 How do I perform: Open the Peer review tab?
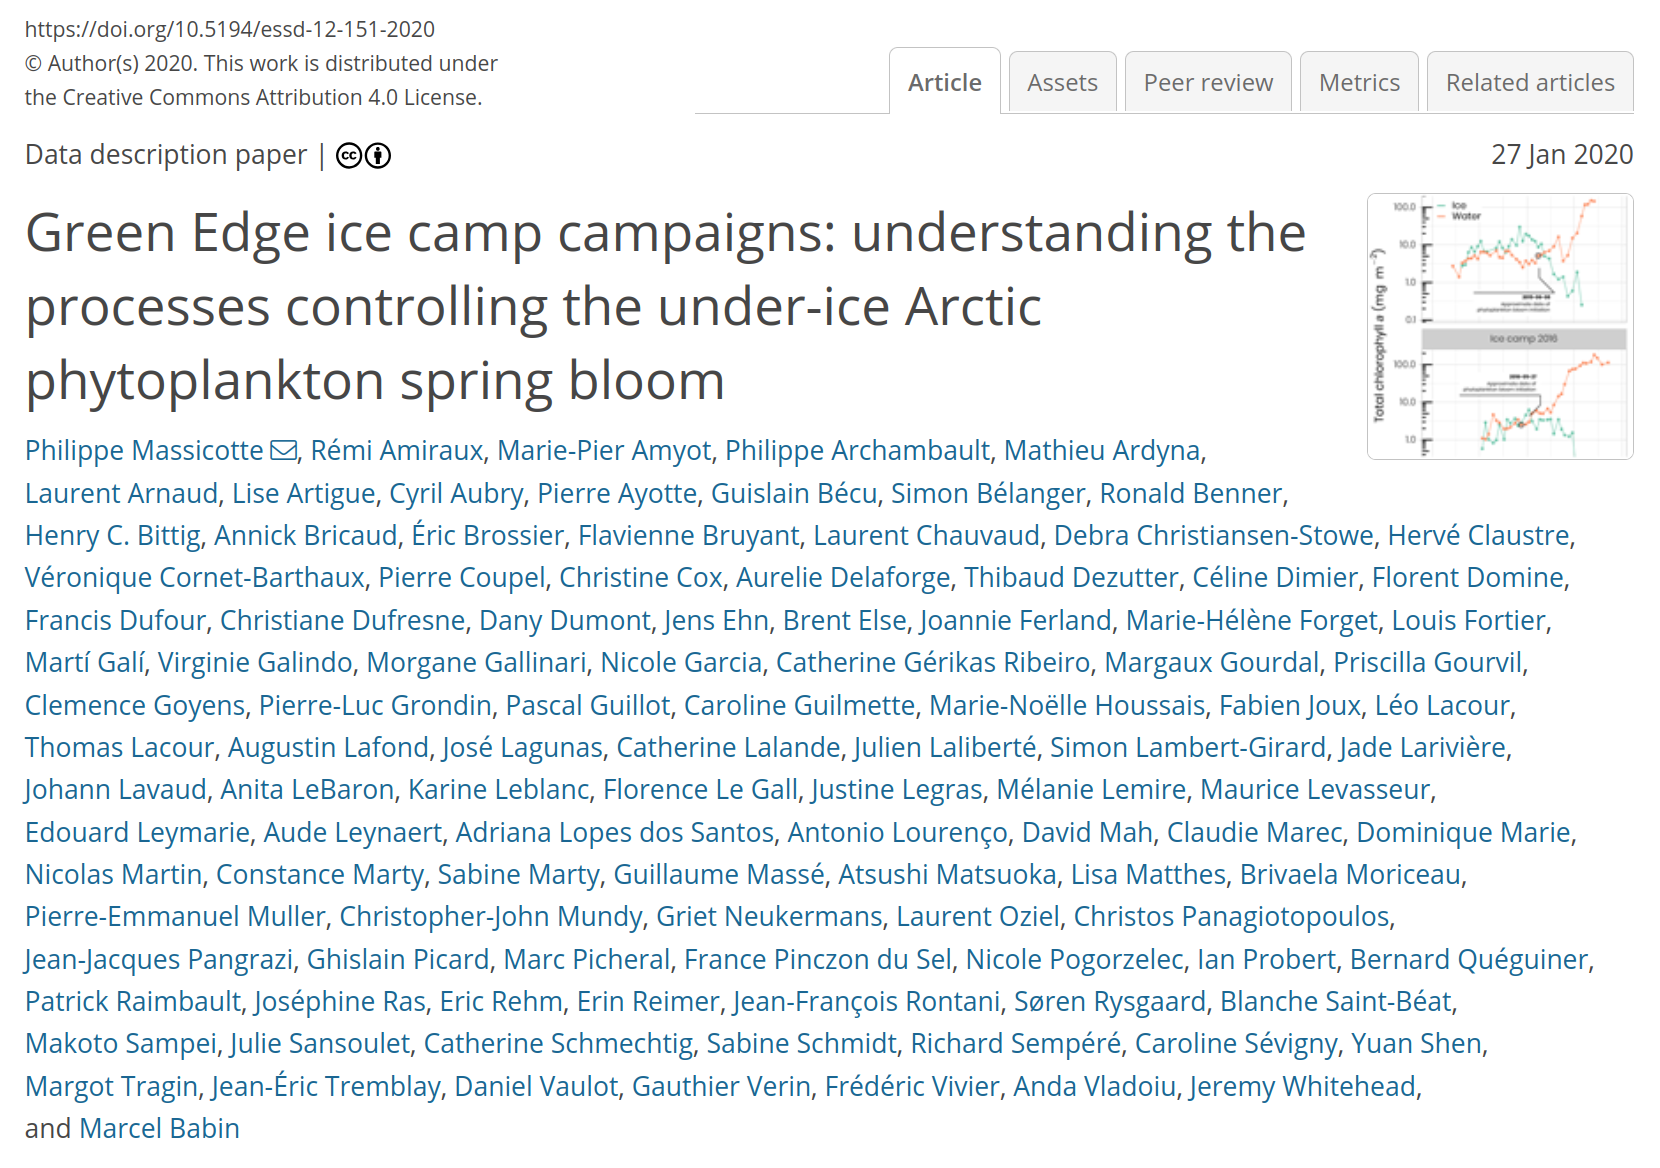pos(1208,83)
